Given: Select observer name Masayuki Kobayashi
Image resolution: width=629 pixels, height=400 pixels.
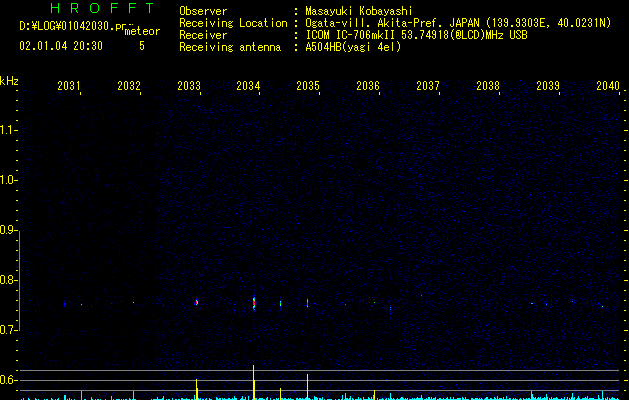Looking at the screenshot, I should [359, 11].
